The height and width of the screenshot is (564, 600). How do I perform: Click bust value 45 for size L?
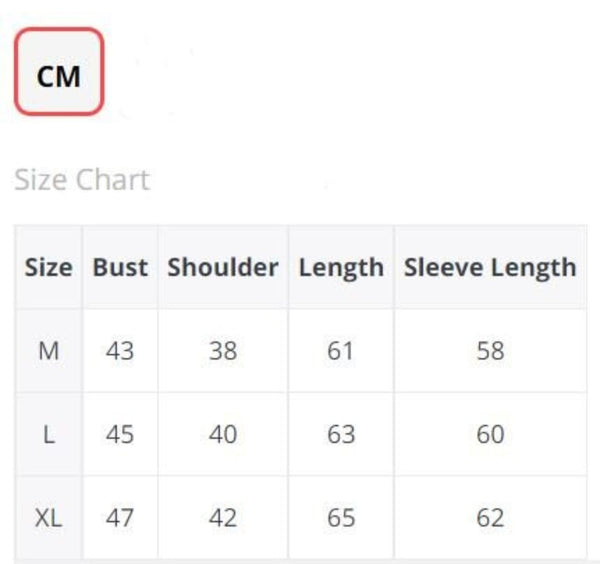[120, 435]
